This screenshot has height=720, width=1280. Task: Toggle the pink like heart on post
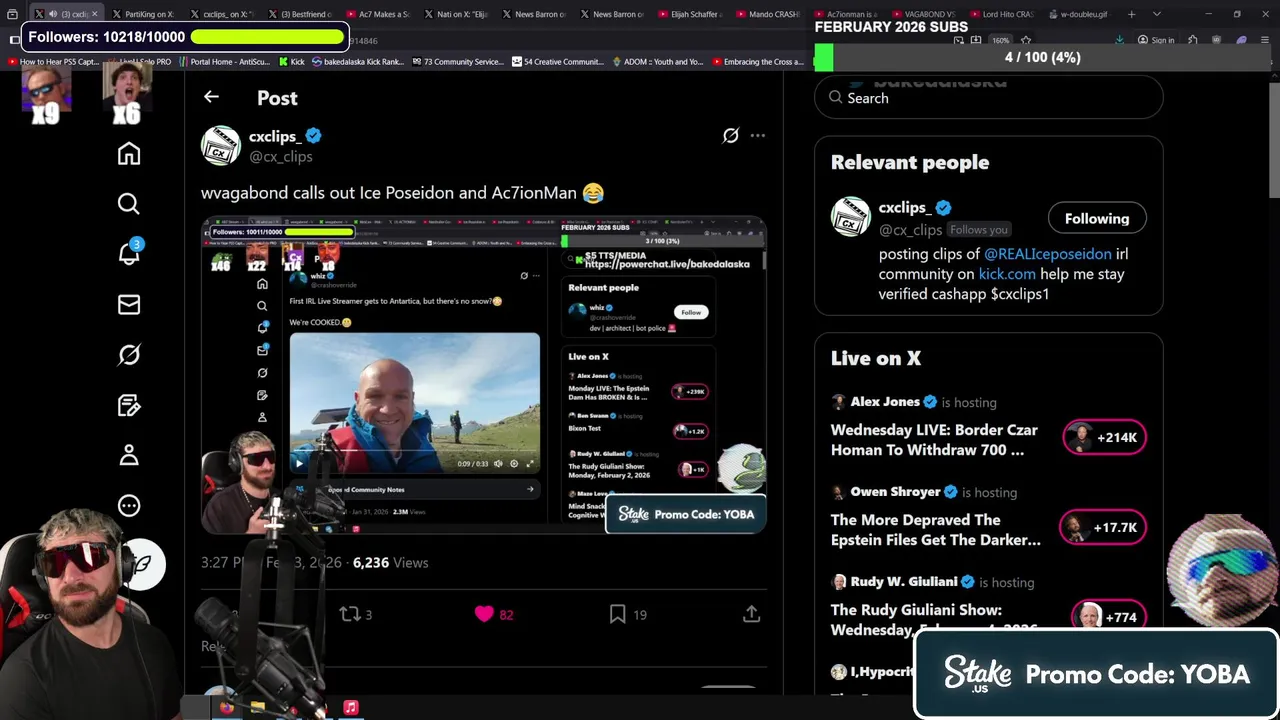pos(484,614)
